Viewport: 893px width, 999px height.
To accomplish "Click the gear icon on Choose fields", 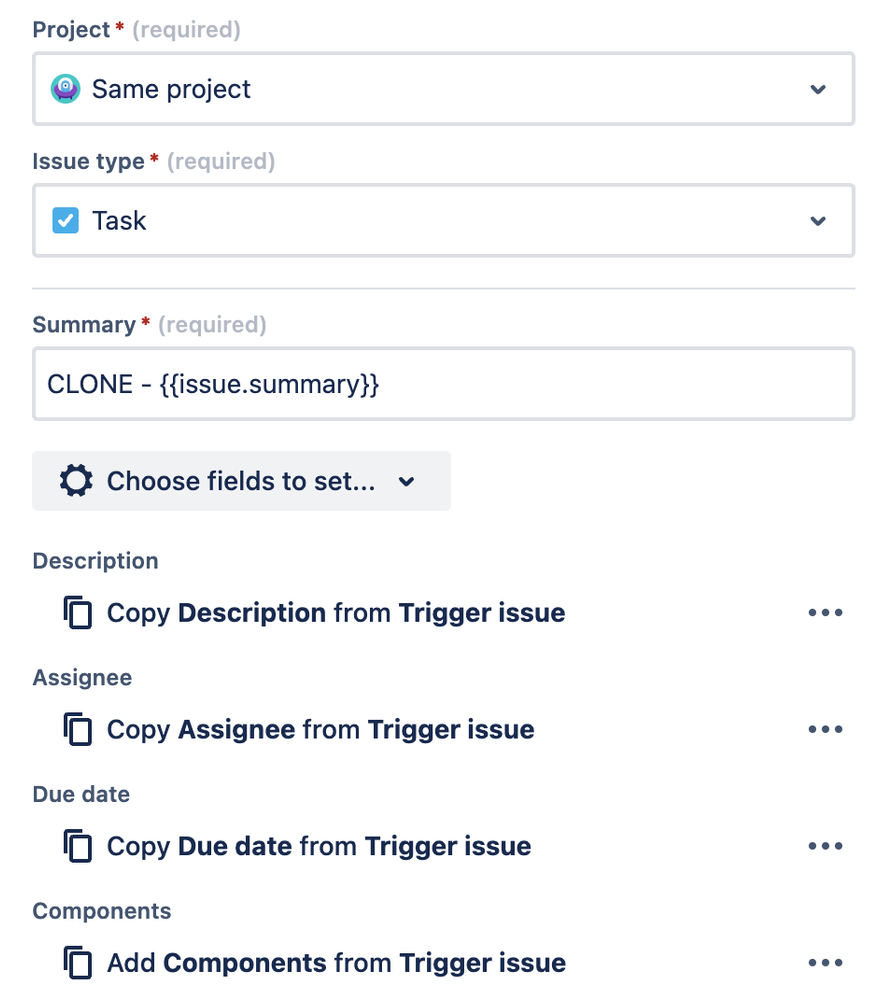I will [x=76, y=480].
